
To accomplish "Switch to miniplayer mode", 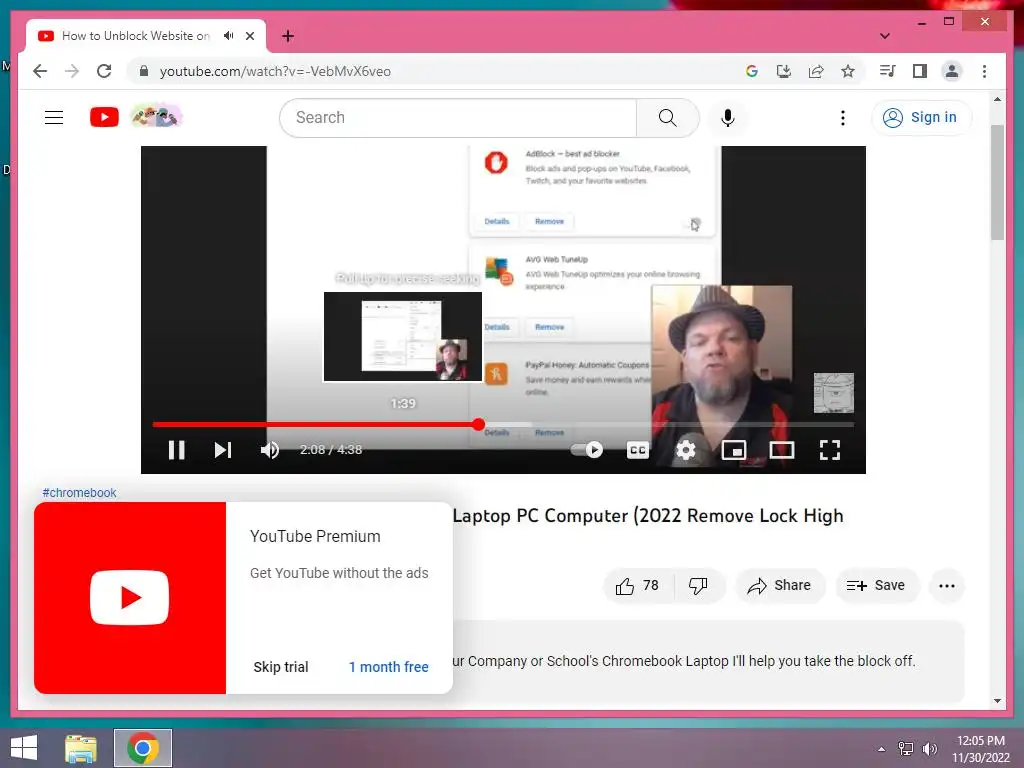I will (734, 450).
